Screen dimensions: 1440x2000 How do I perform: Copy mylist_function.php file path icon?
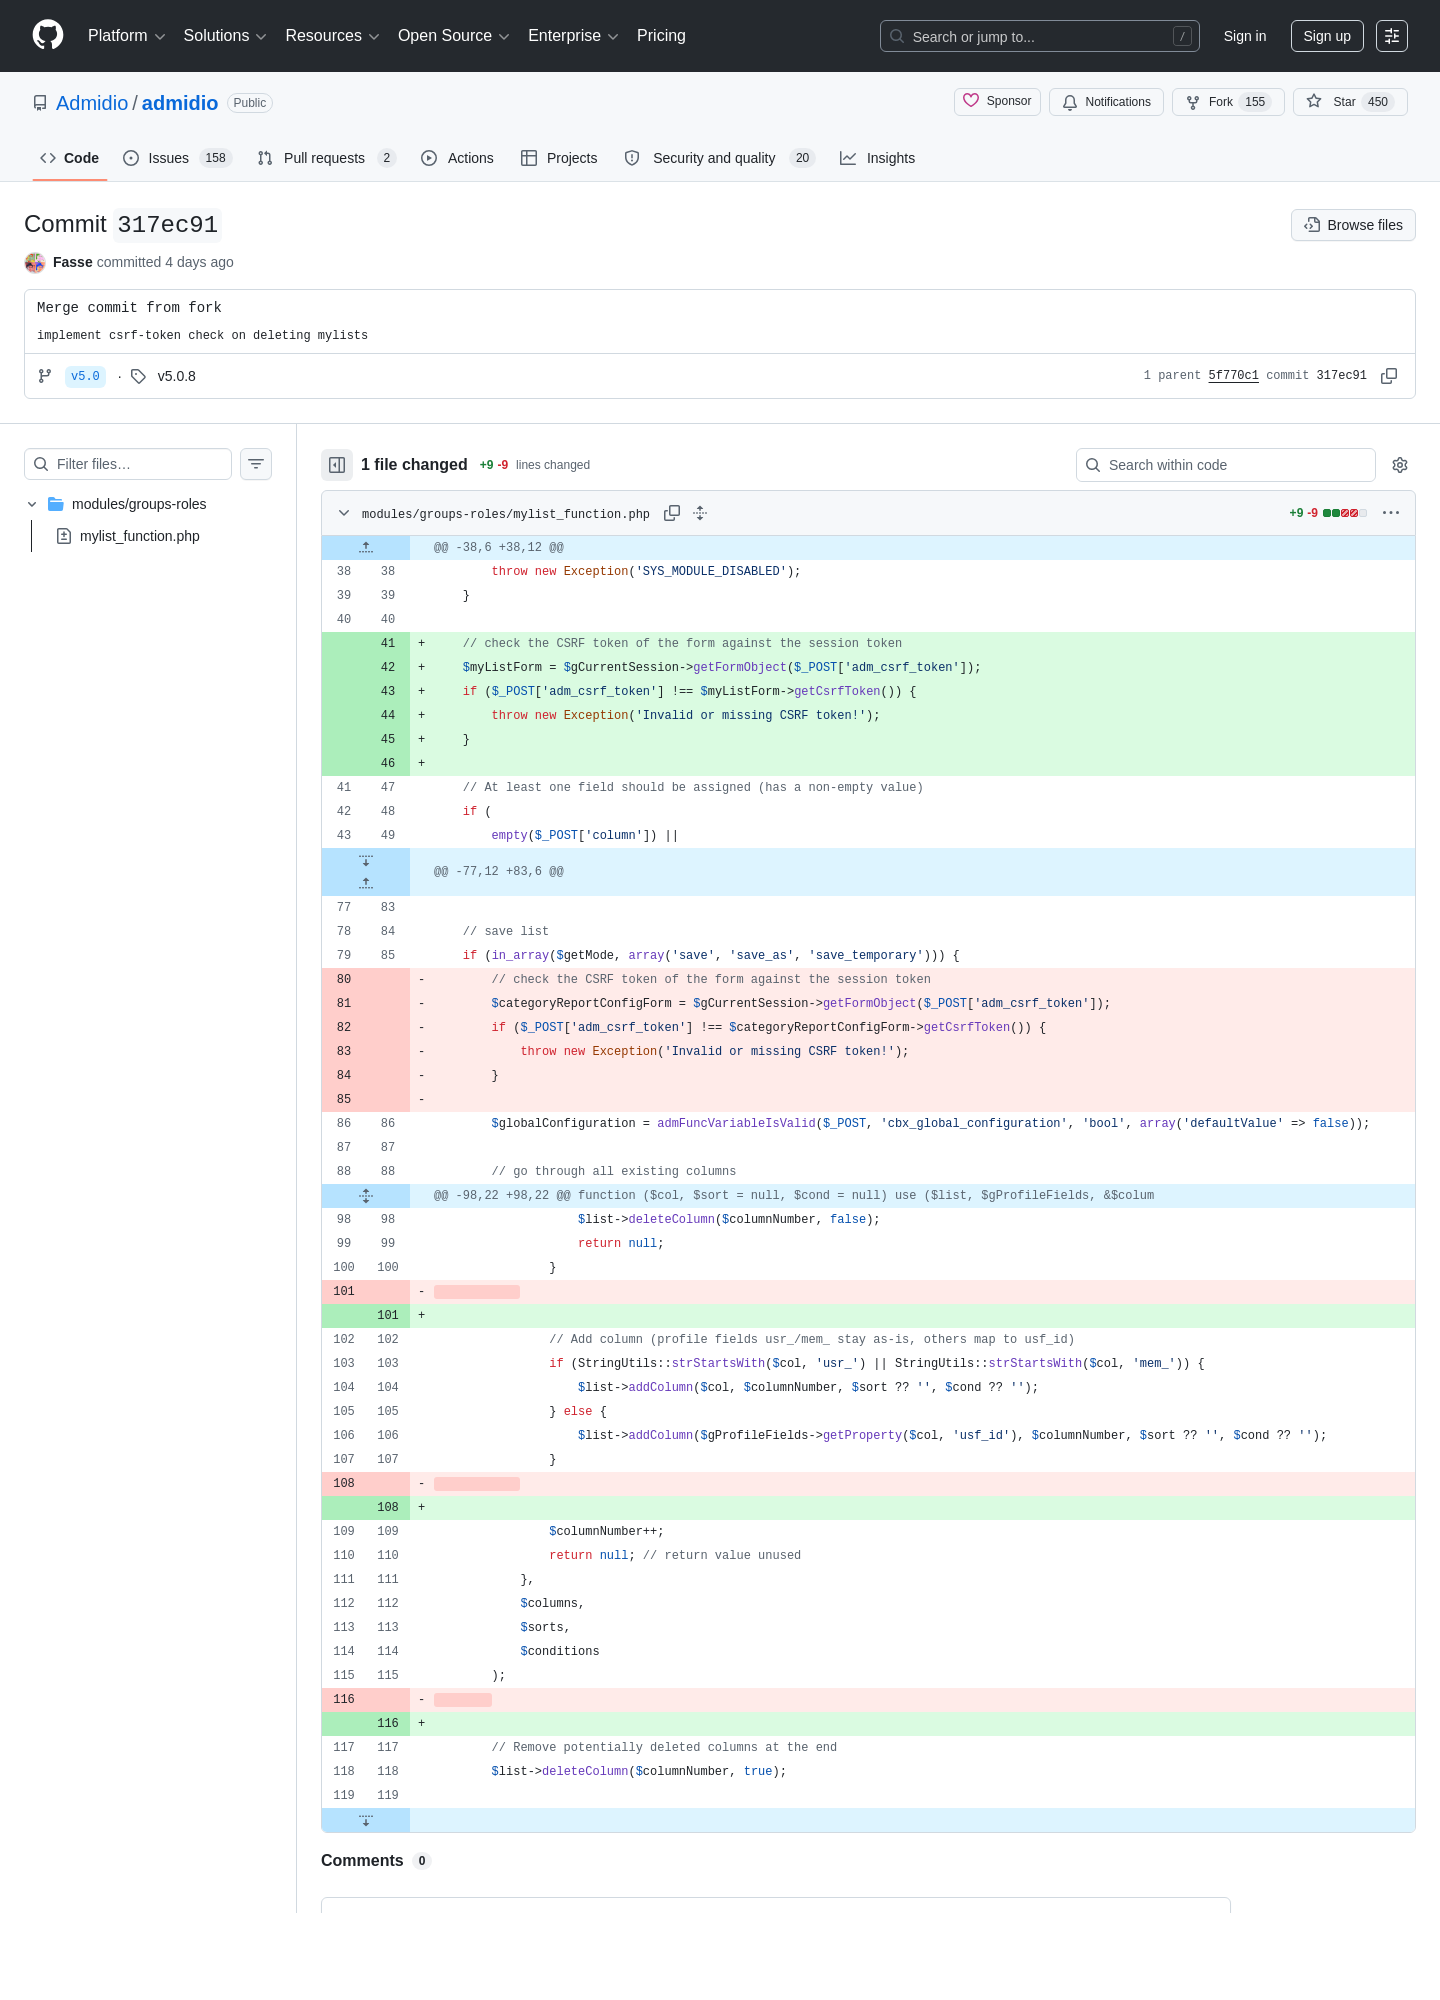coord(672,513)
